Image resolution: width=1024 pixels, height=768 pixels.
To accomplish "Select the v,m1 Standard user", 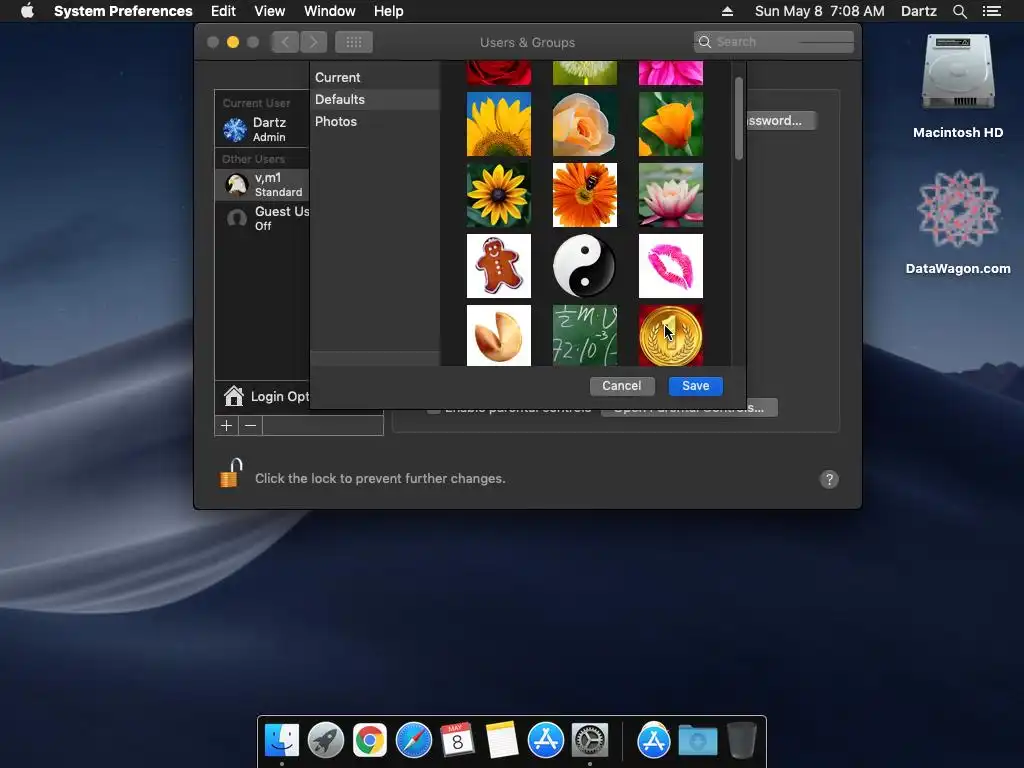I will [x=262, y=184].
